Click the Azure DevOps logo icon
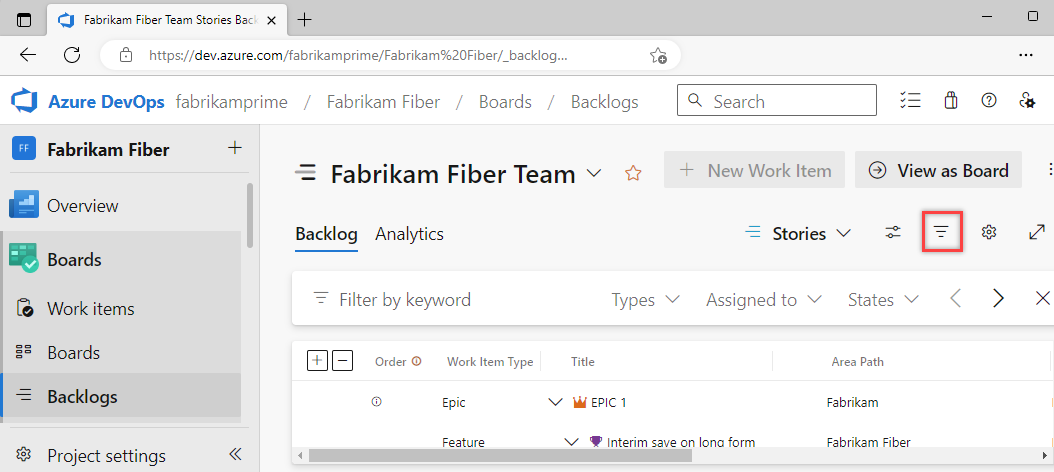This screenshot has width=1054, height=472. coord(25,102)
